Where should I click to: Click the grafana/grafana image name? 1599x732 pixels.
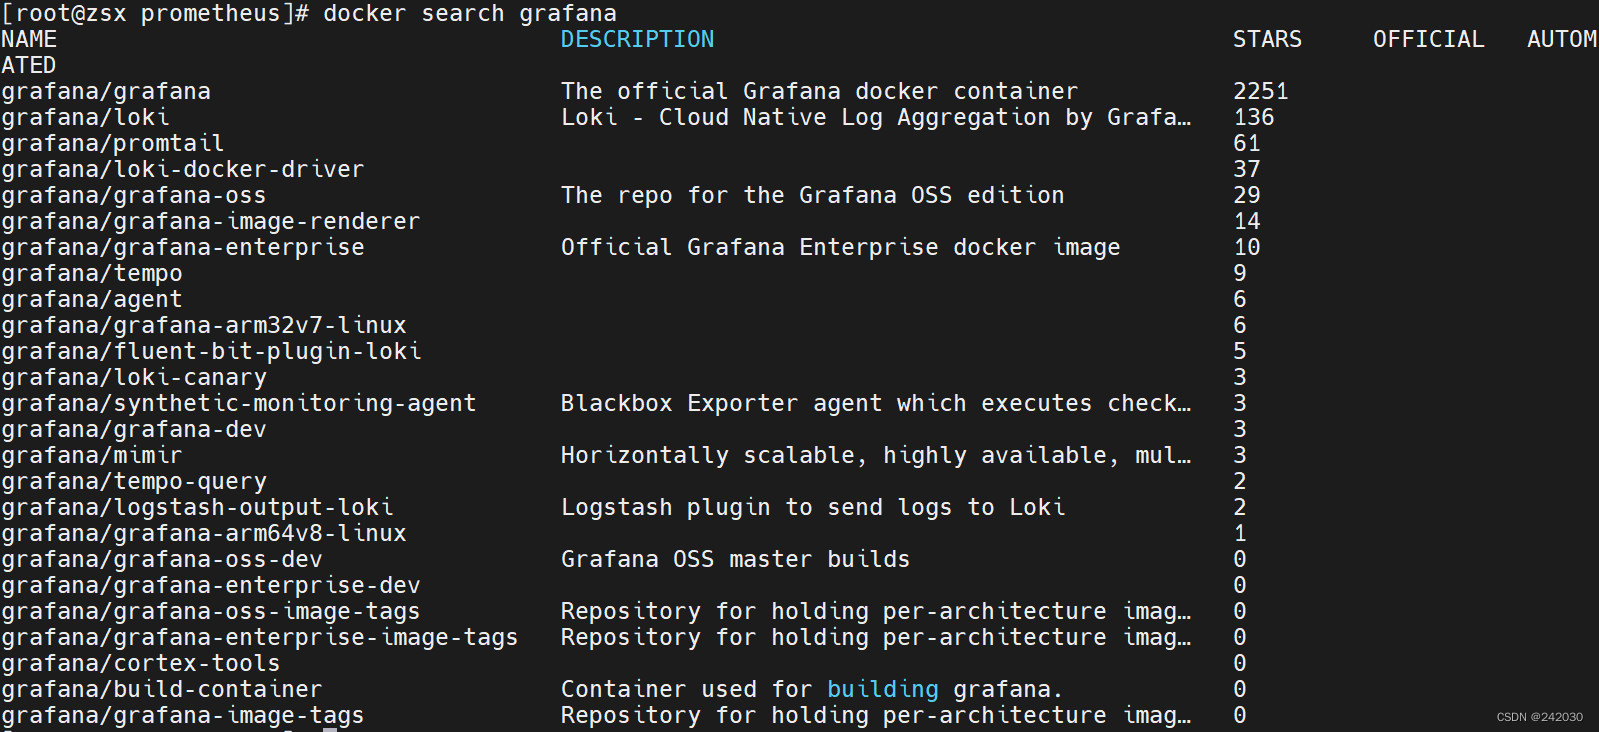[x=106, y=92]
